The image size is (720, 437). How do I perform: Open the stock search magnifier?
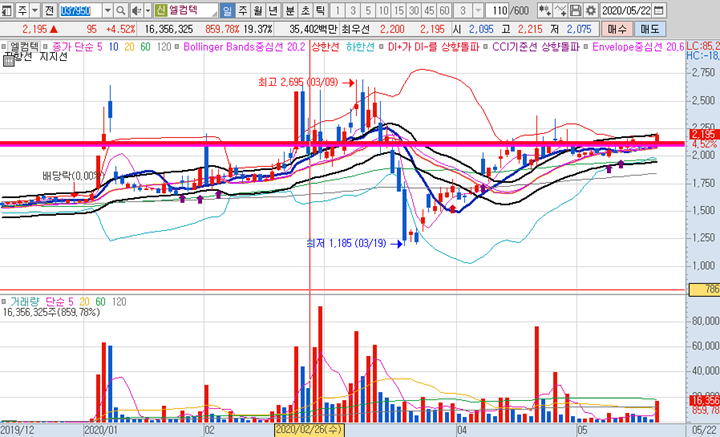120,10
